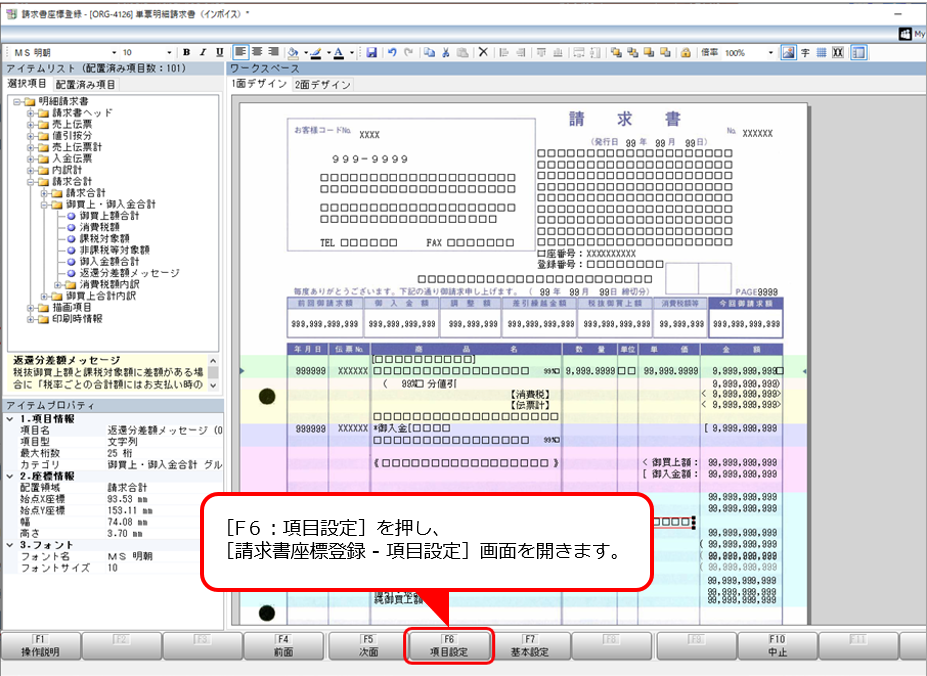Click third layer-order icon in toolbar
This screenshot has height=676, width=927.
[649, 53]
